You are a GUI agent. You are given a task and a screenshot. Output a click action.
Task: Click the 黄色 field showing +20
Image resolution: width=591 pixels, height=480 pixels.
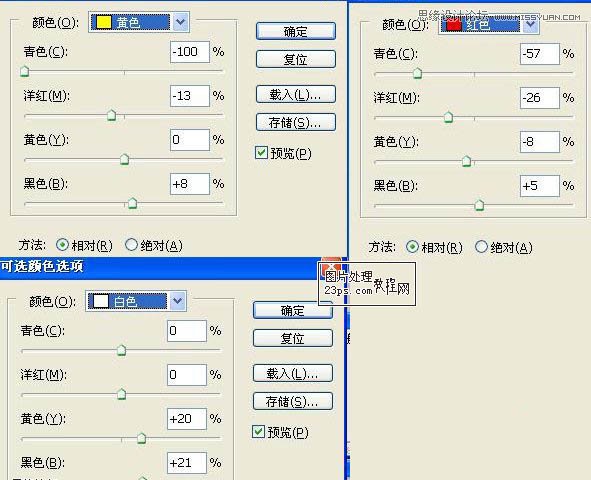coord(187,419)
